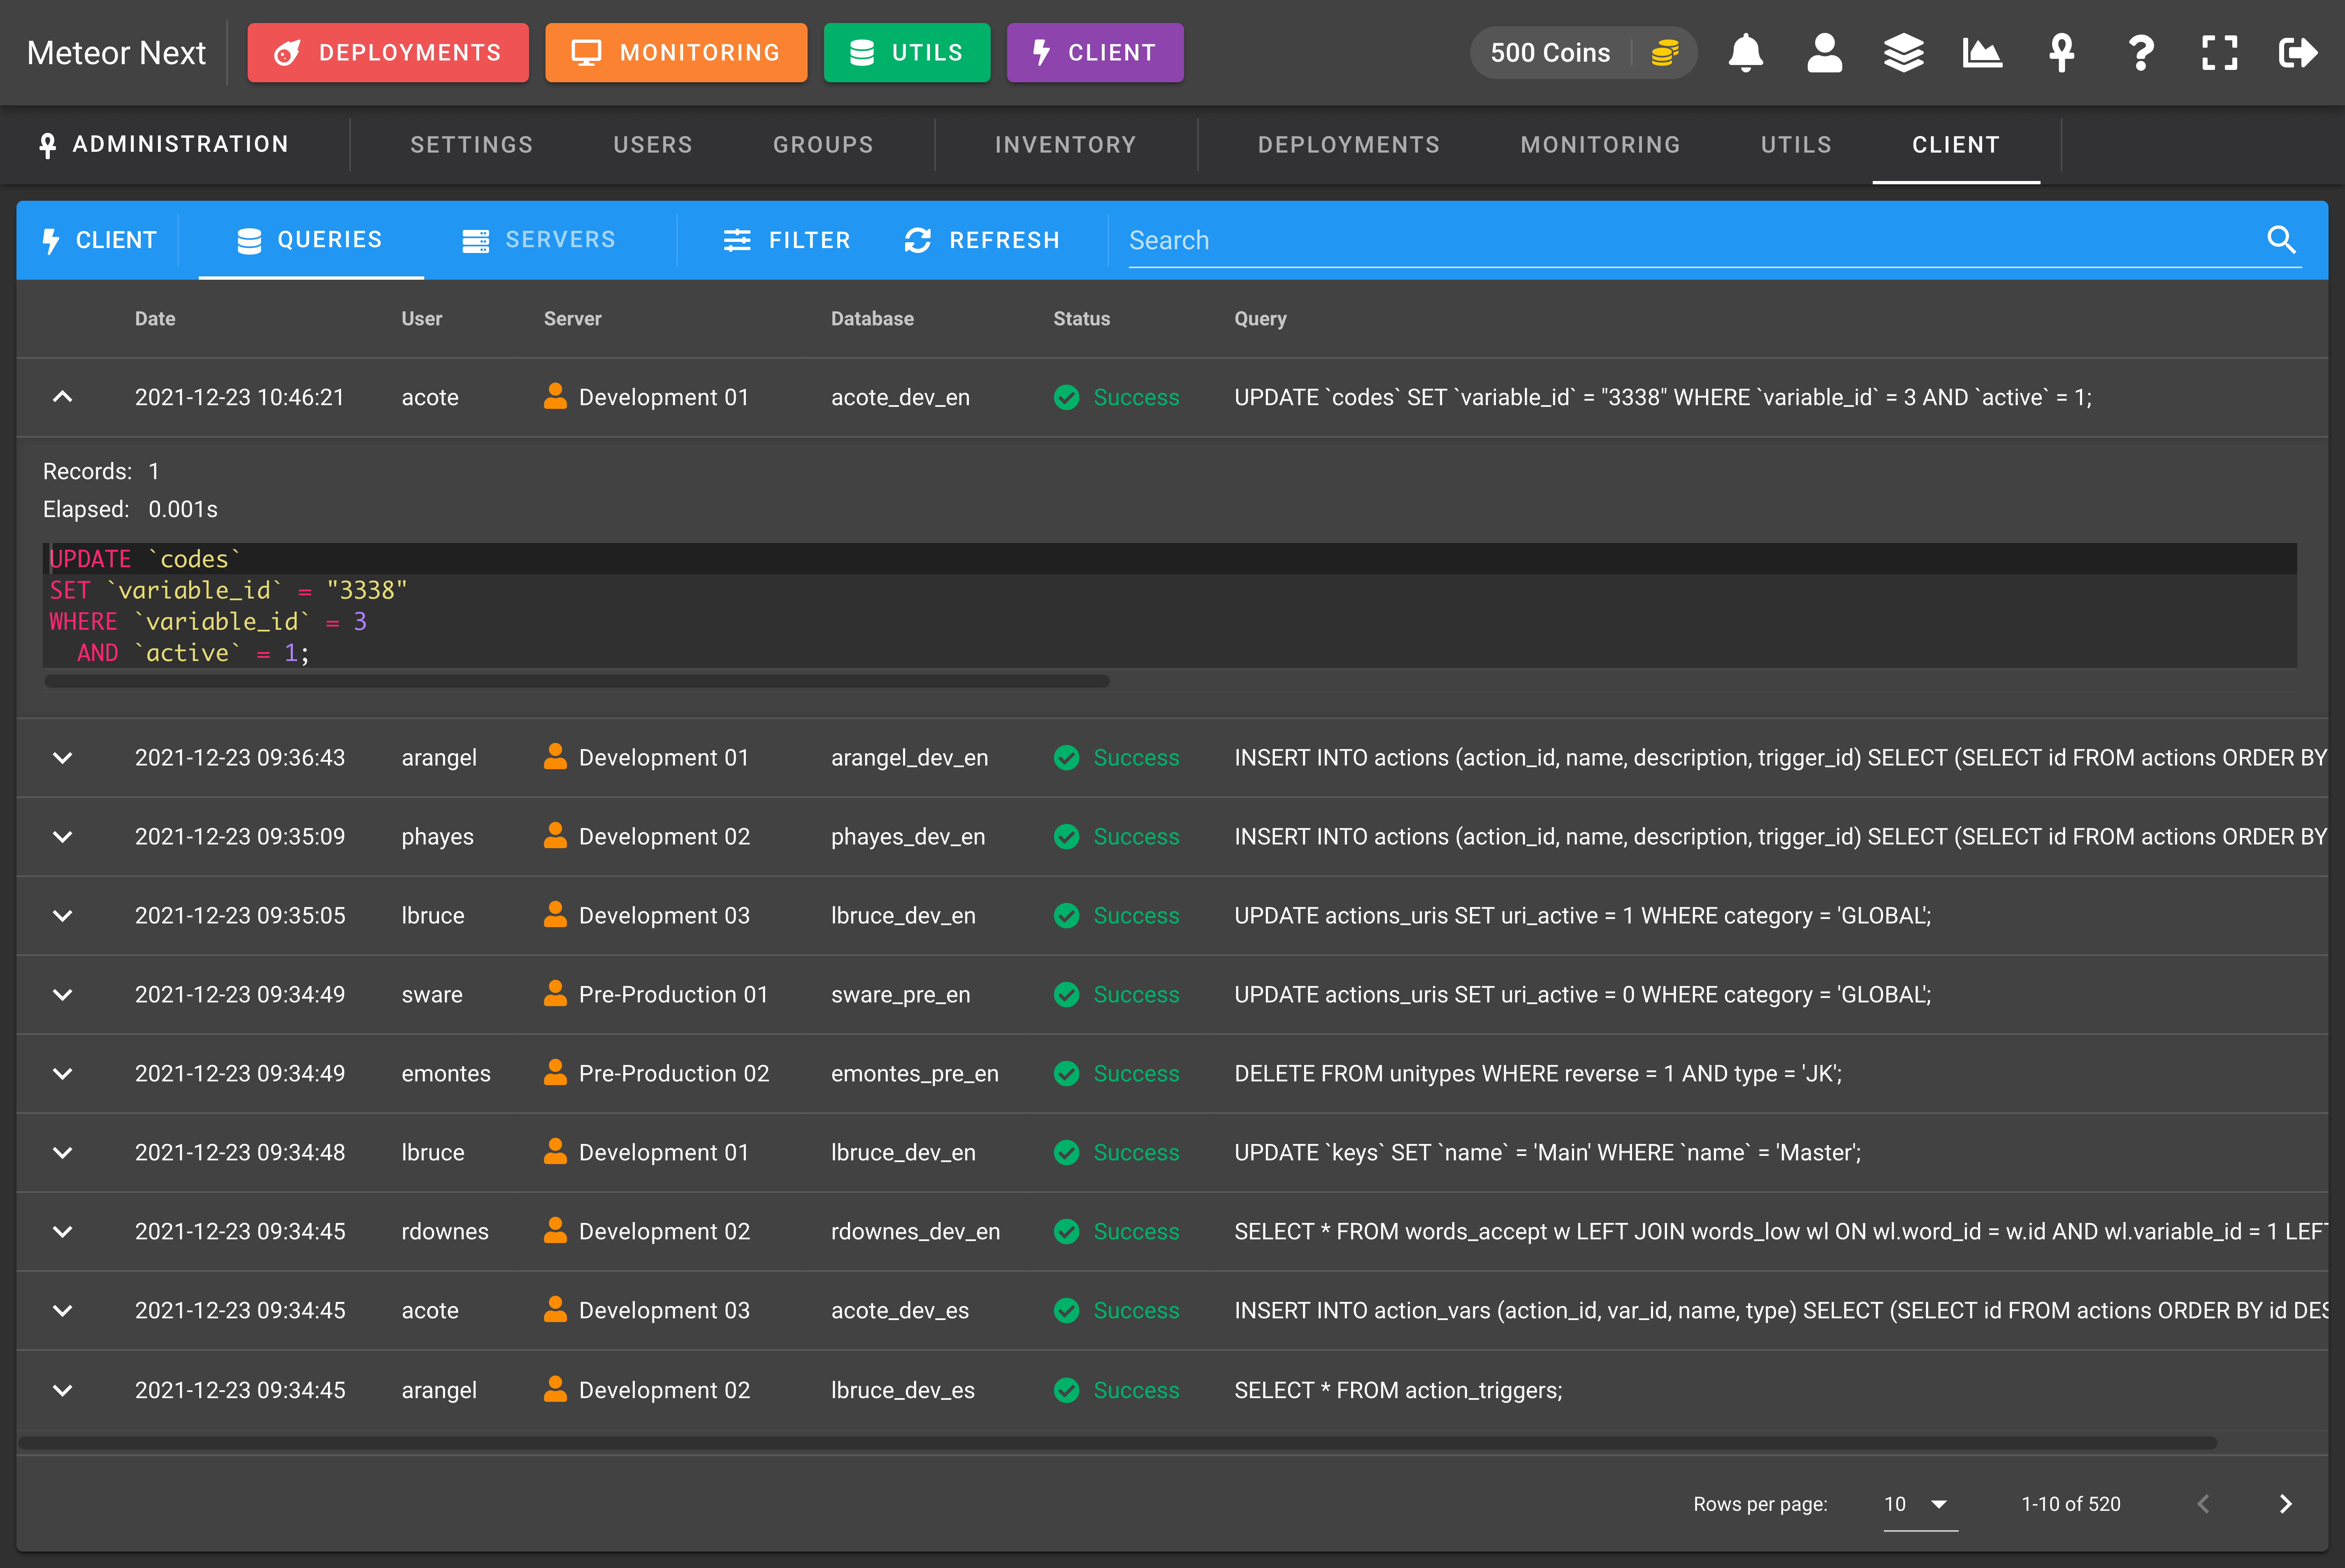Select the Queries tab
The width and height of the screenshot is (2345, 1568).
point(310,240)
